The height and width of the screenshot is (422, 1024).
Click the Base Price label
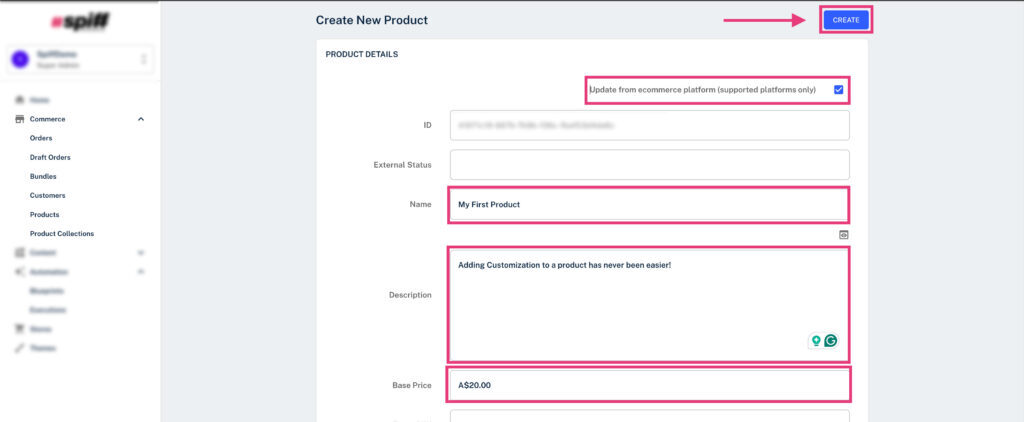(411, 385)
